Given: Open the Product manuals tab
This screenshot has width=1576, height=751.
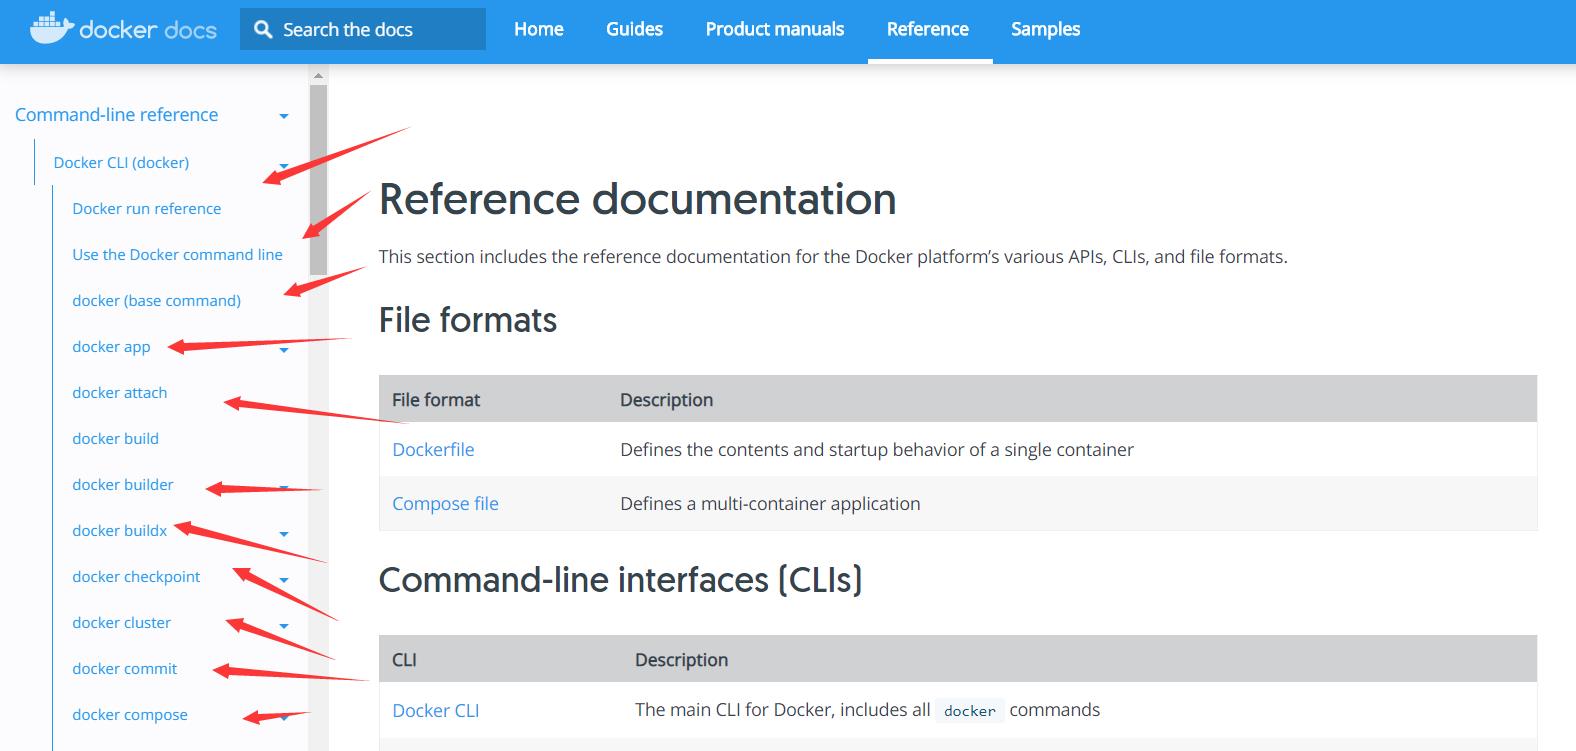Looking at the screenshot, I should pos(775,30).
